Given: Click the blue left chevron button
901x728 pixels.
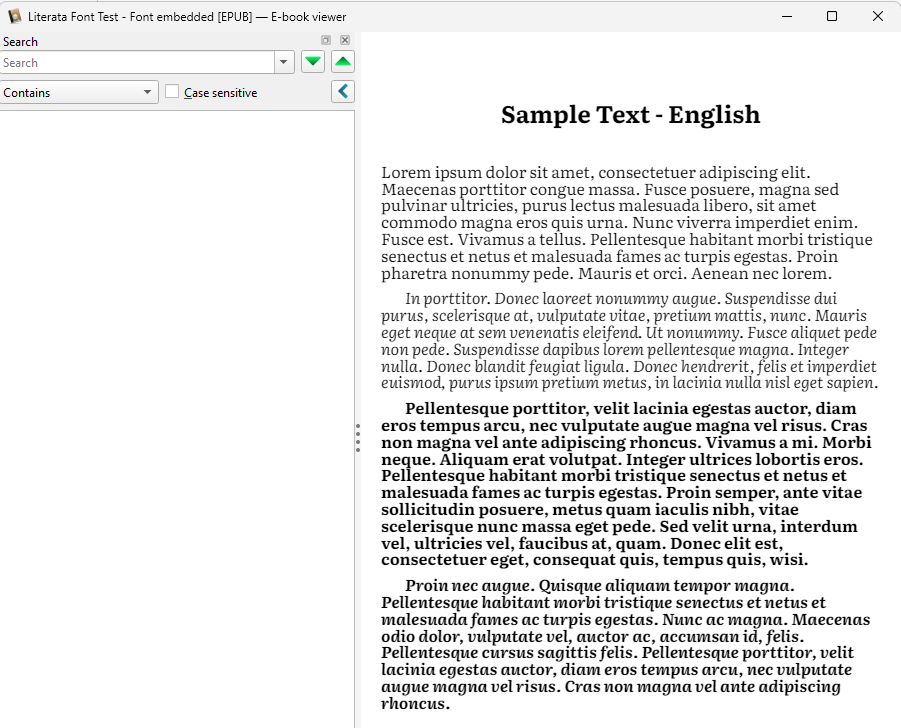Looking at the screenshot, I should click(343, 92).
